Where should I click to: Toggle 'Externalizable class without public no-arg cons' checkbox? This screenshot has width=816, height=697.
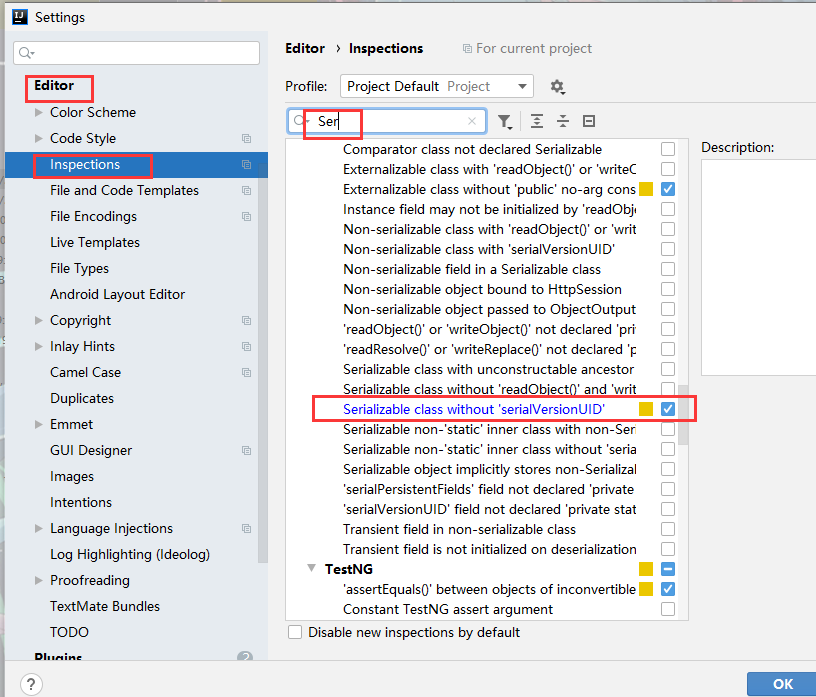click(668, 189)
